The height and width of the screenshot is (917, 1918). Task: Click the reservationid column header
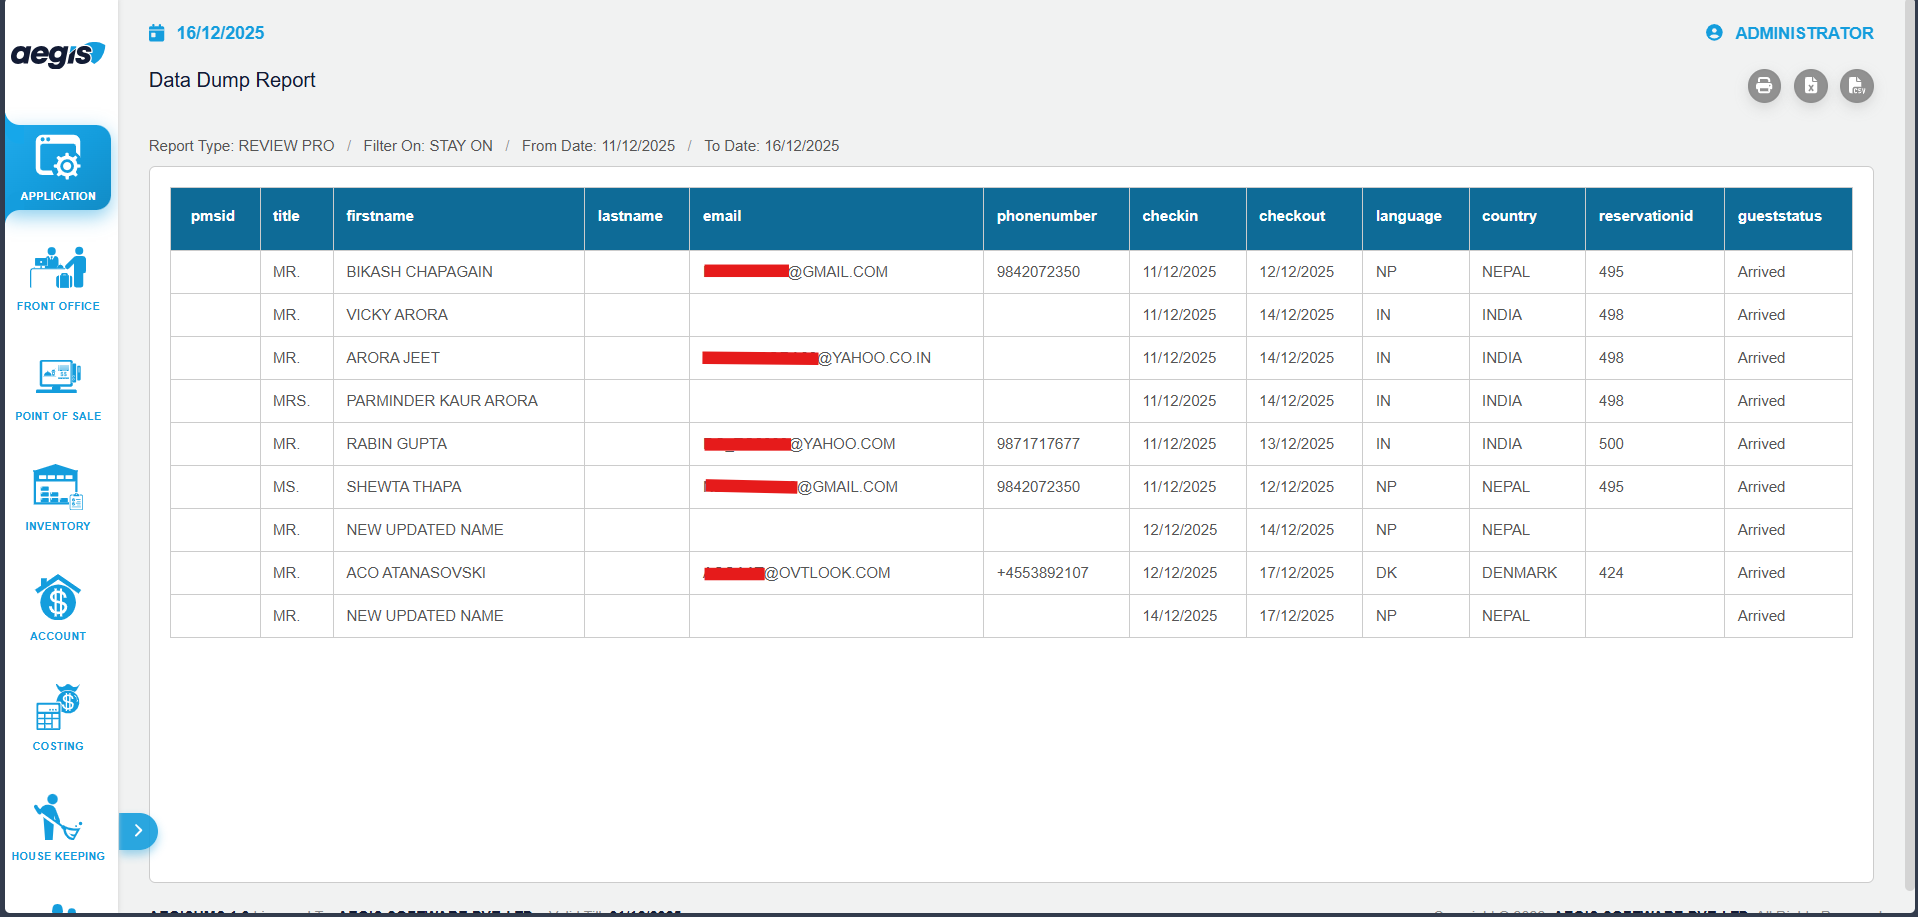coord(1645,216)
